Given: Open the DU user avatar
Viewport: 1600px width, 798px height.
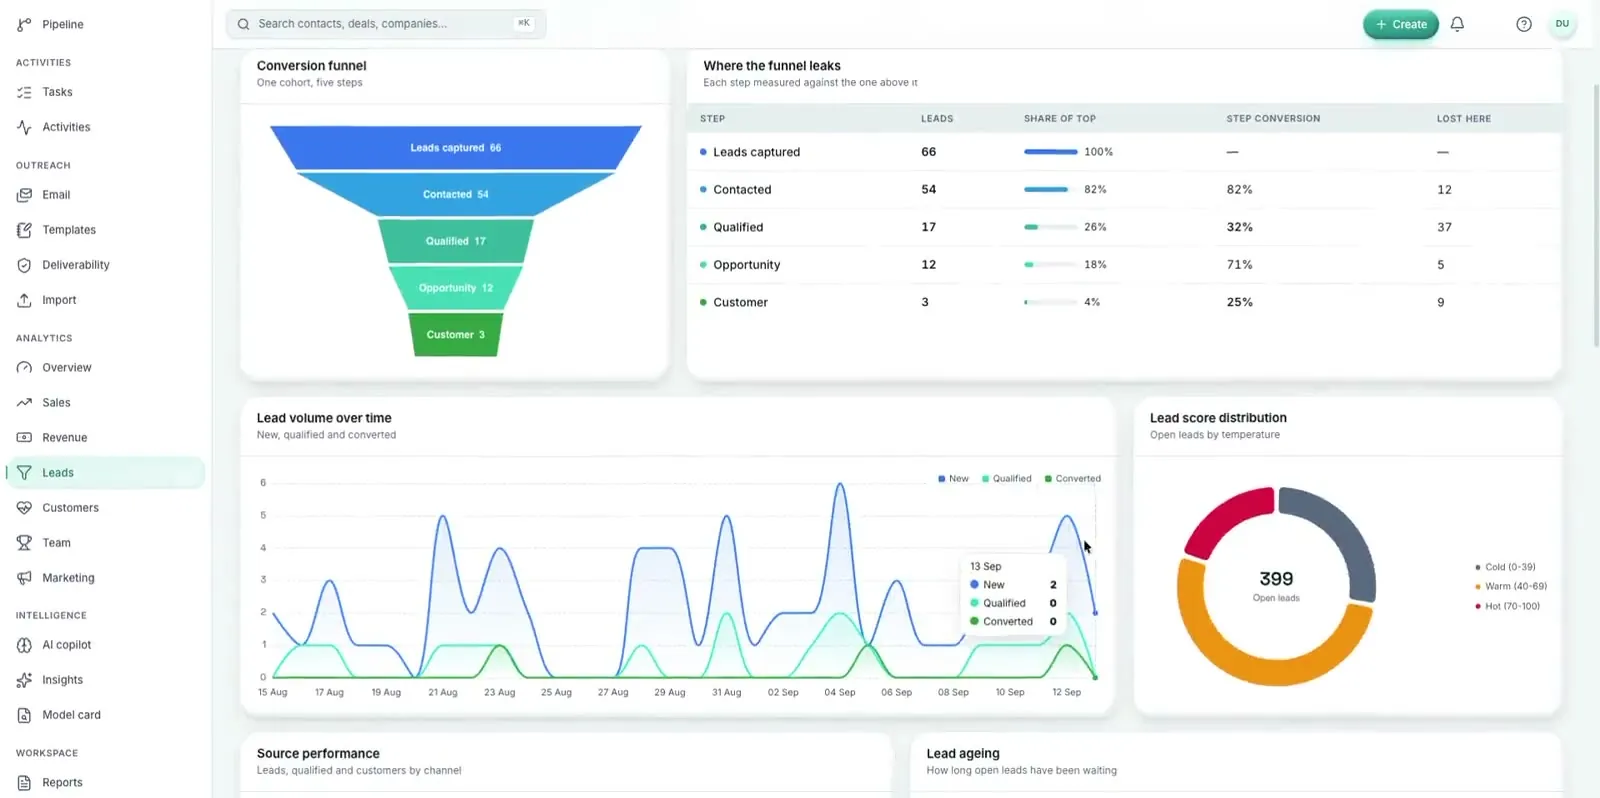Looking at the screenshot, I should pyautogui.click(x=1562, y=24).
